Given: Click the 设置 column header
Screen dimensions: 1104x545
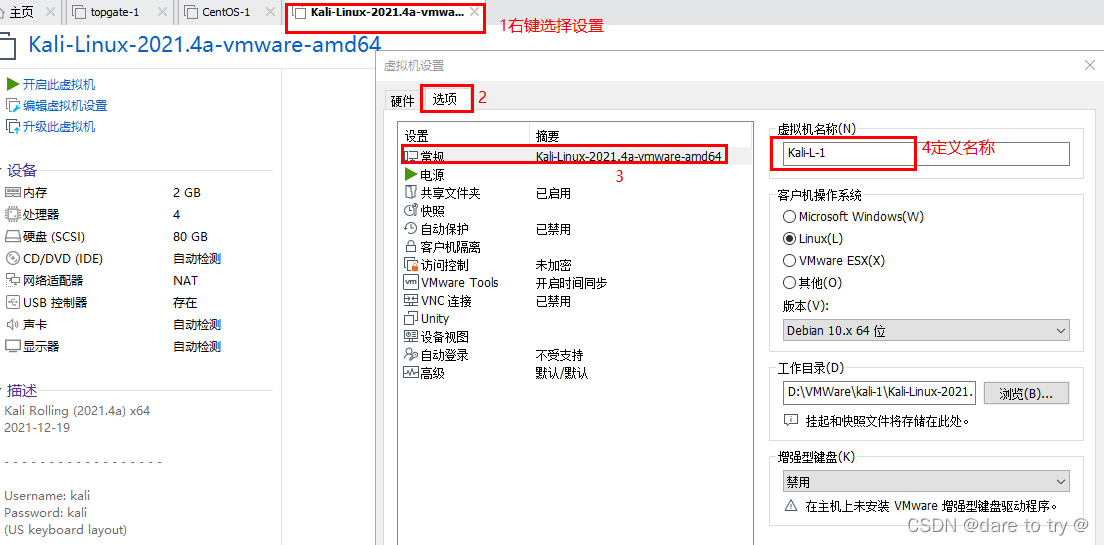Looking at the screenshot, I should click(417, 136).
